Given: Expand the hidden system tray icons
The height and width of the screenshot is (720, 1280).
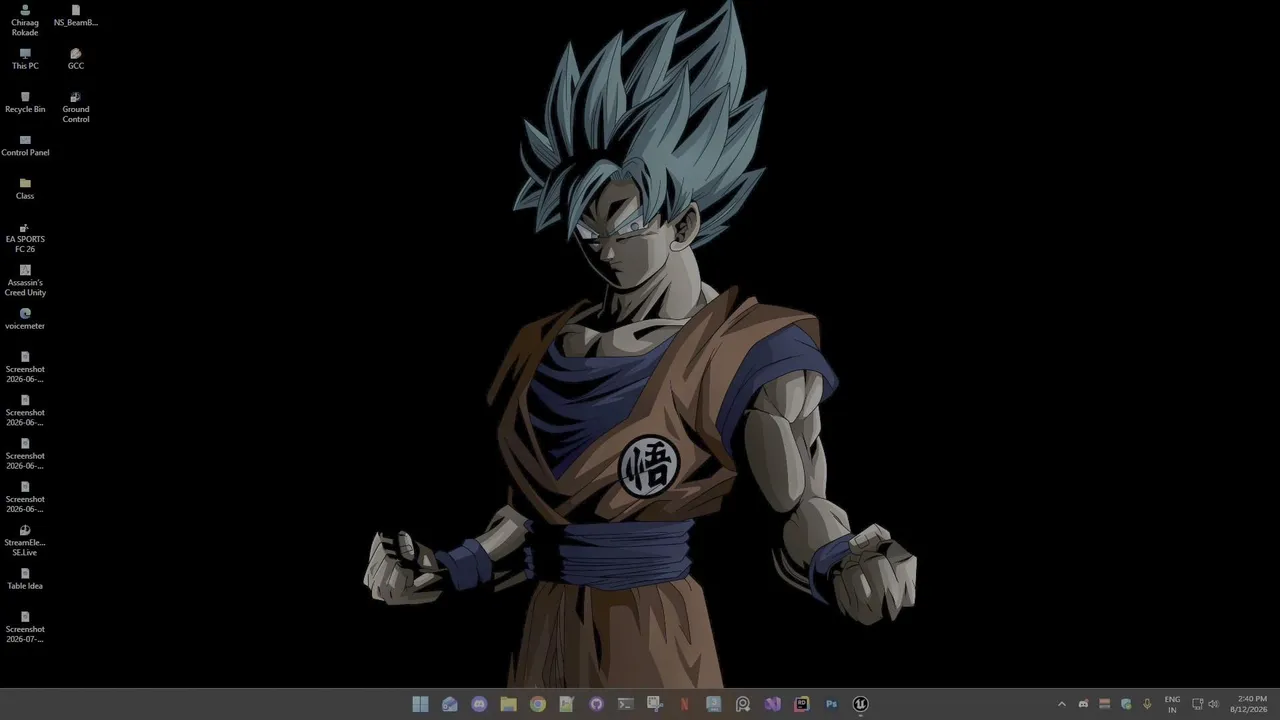Looking at the screenshot, I should click(1062, 704).
